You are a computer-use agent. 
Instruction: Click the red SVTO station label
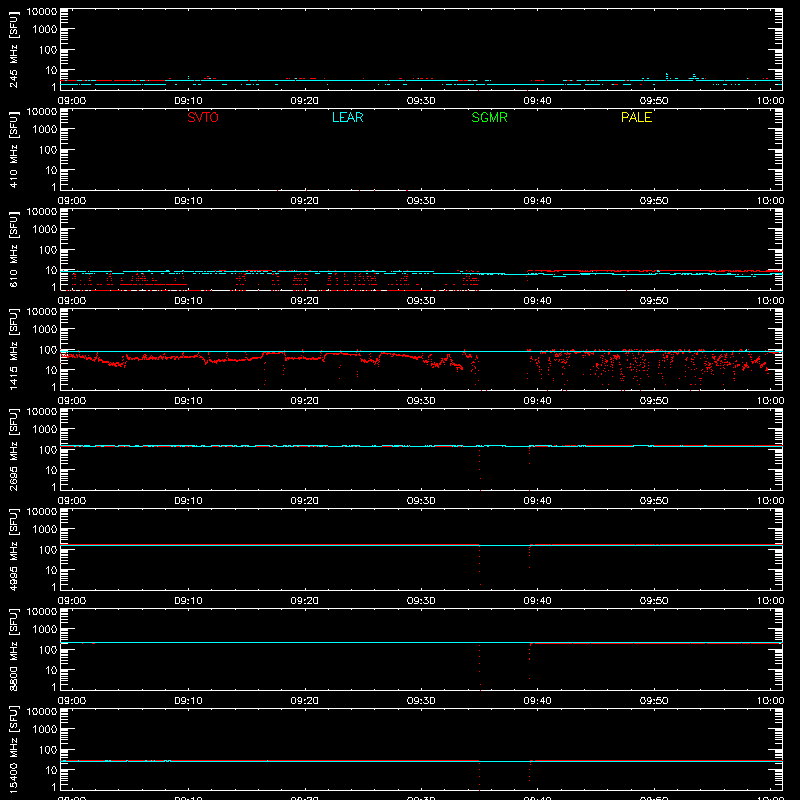point(203,117)
